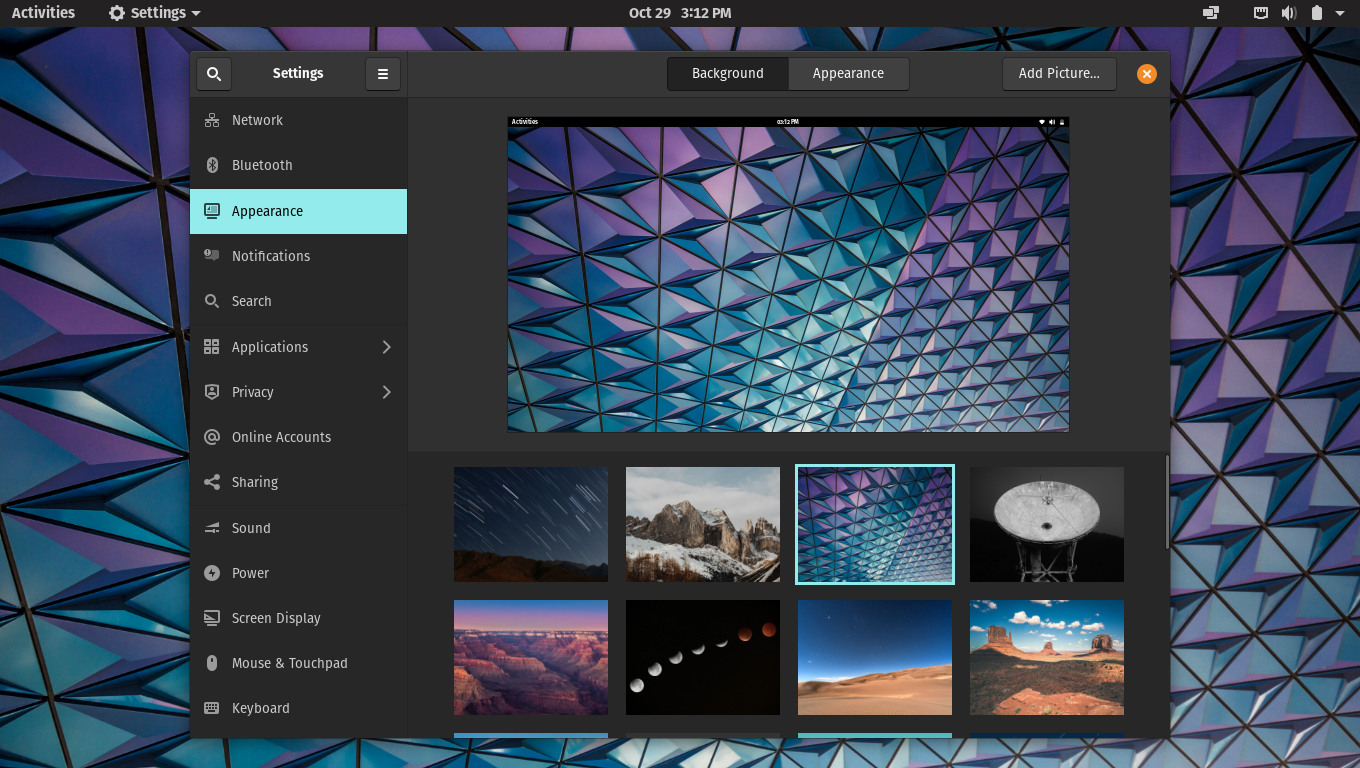Click the Notifications bell icon

tap(212, 256)
